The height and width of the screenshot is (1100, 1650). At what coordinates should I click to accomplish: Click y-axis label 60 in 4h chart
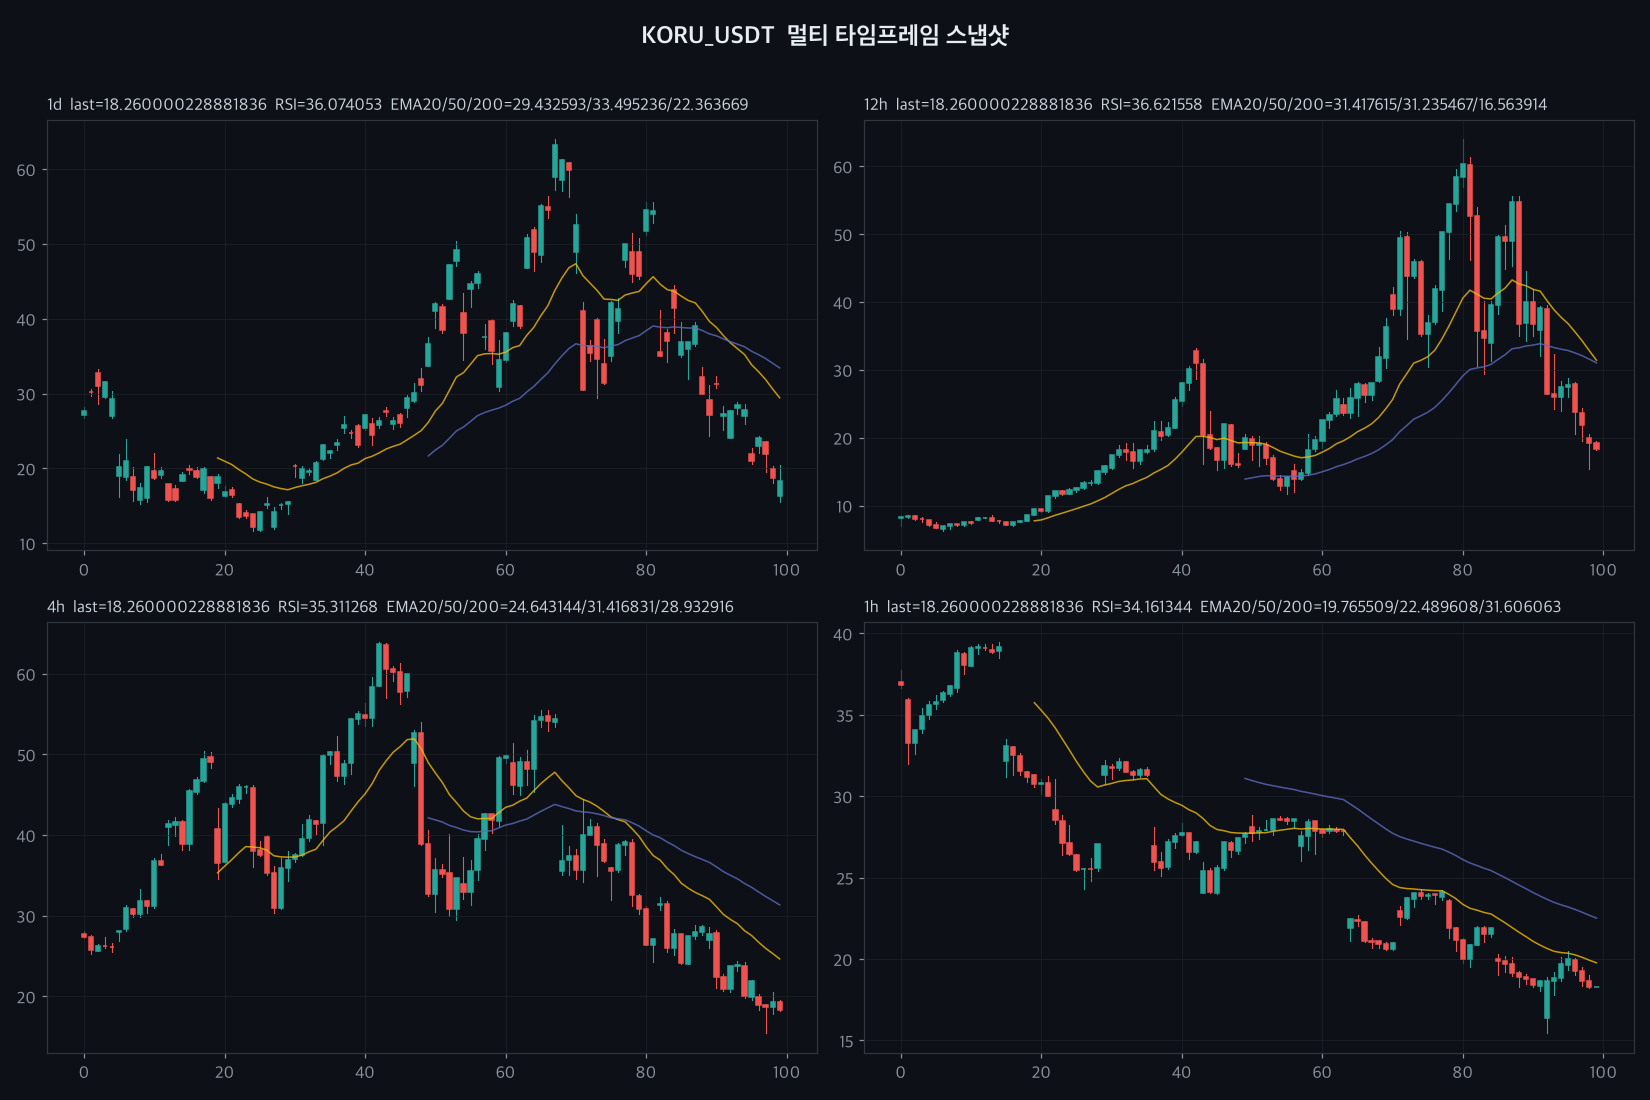click(x=26, y=675)
